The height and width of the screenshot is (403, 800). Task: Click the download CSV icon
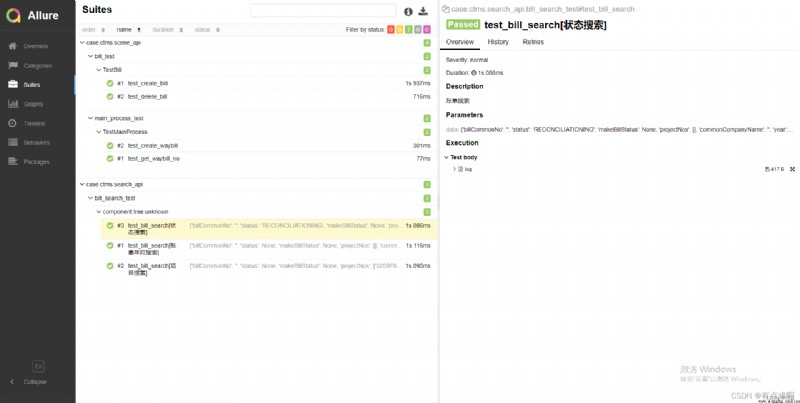pyautogui.click(x=423, y=11)
